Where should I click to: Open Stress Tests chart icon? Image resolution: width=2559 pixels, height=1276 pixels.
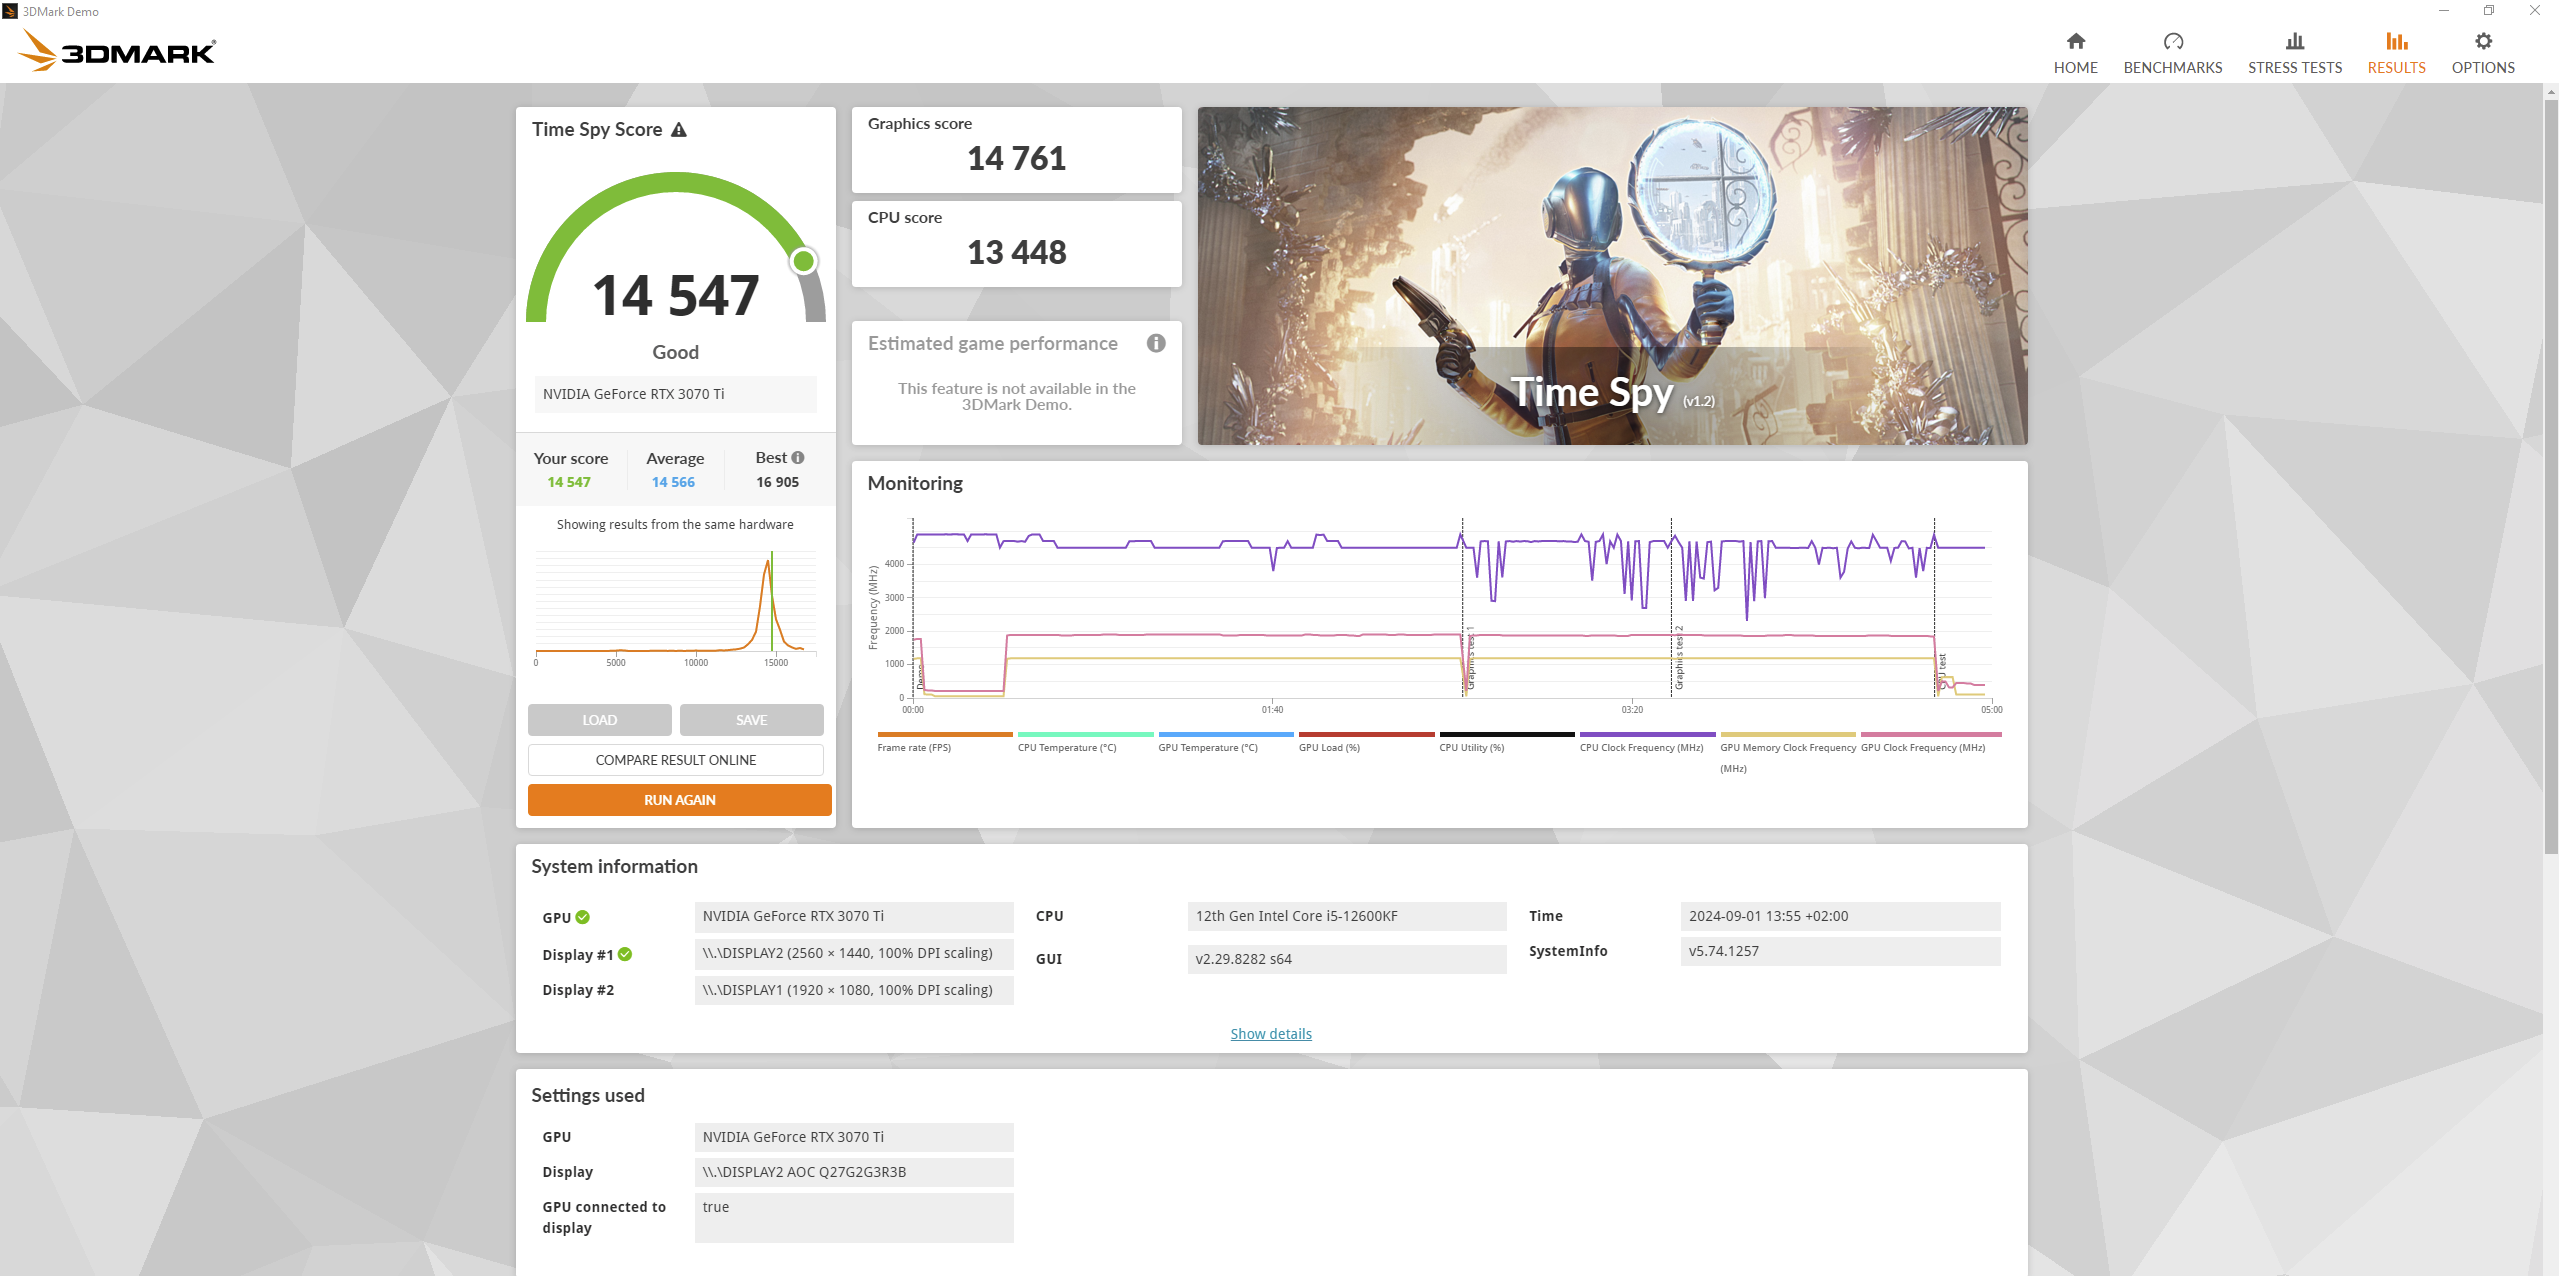[2294, 42]
